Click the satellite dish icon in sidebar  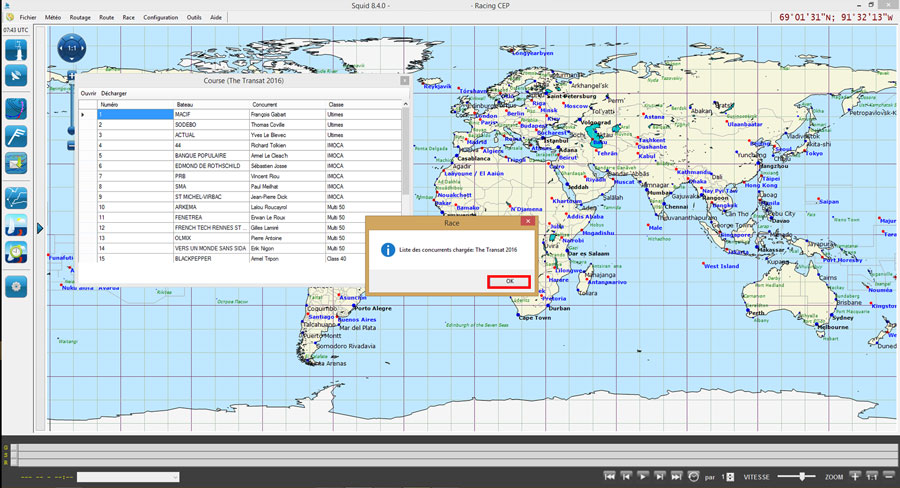click(16, 76)
